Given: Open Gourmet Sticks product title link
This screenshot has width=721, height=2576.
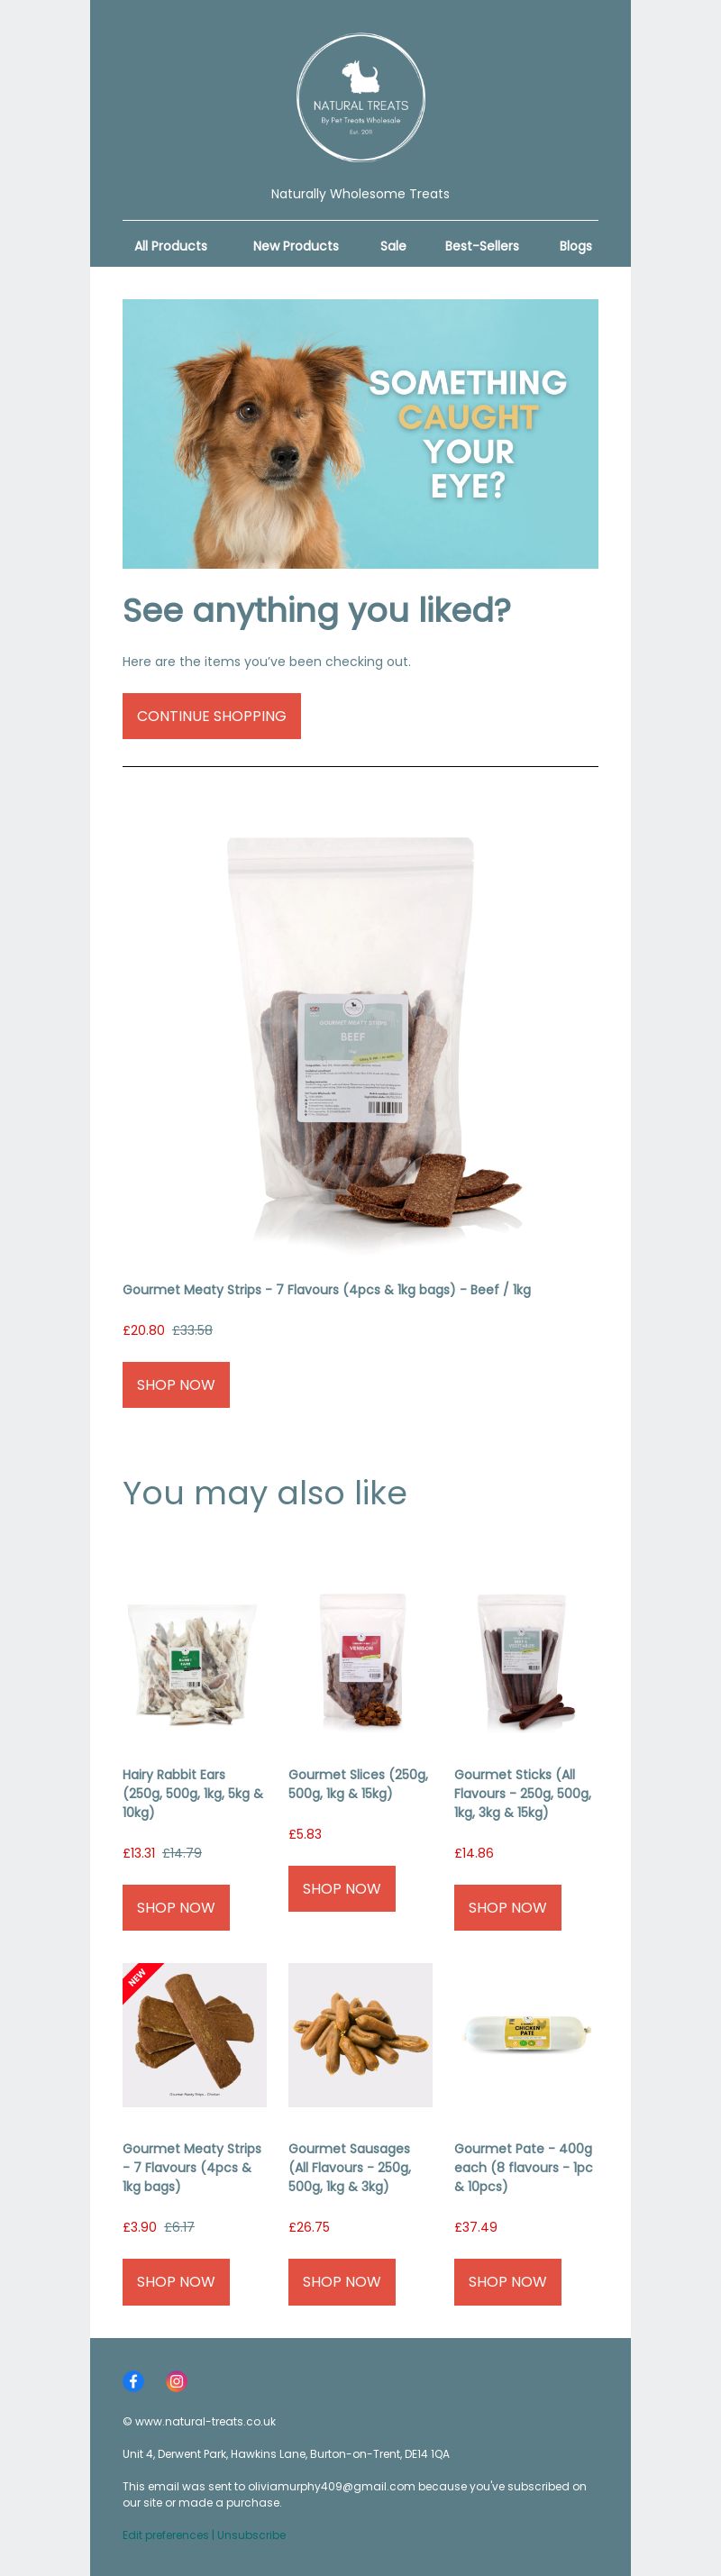Looking at the screenshot, I should coord(523,1793).
